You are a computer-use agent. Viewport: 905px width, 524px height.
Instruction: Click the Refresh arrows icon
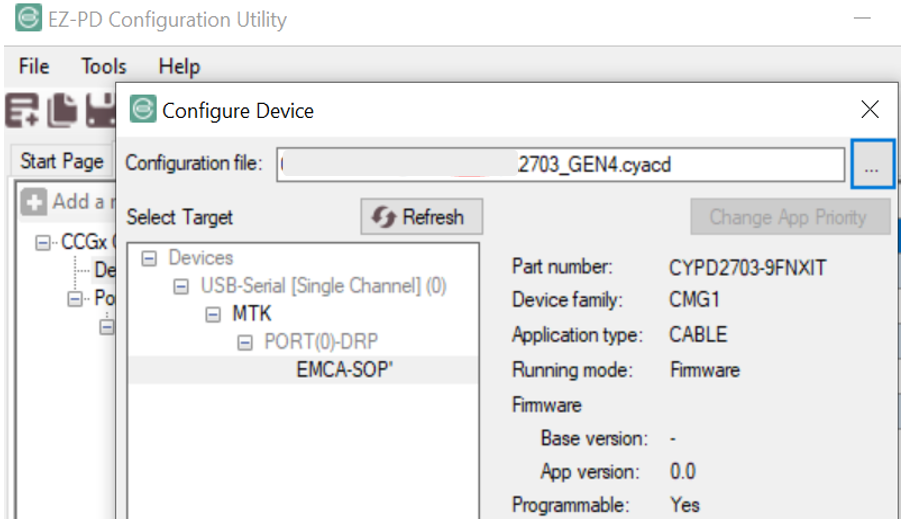383,218
